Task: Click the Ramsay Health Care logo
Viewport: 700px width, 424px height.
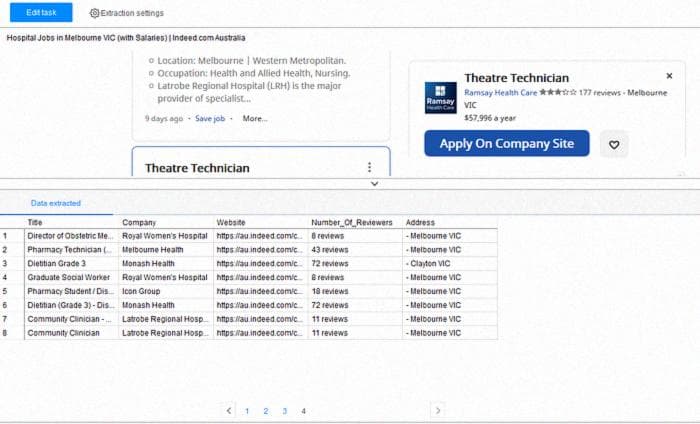Action: pyautogui.click(x=441, y=98)
